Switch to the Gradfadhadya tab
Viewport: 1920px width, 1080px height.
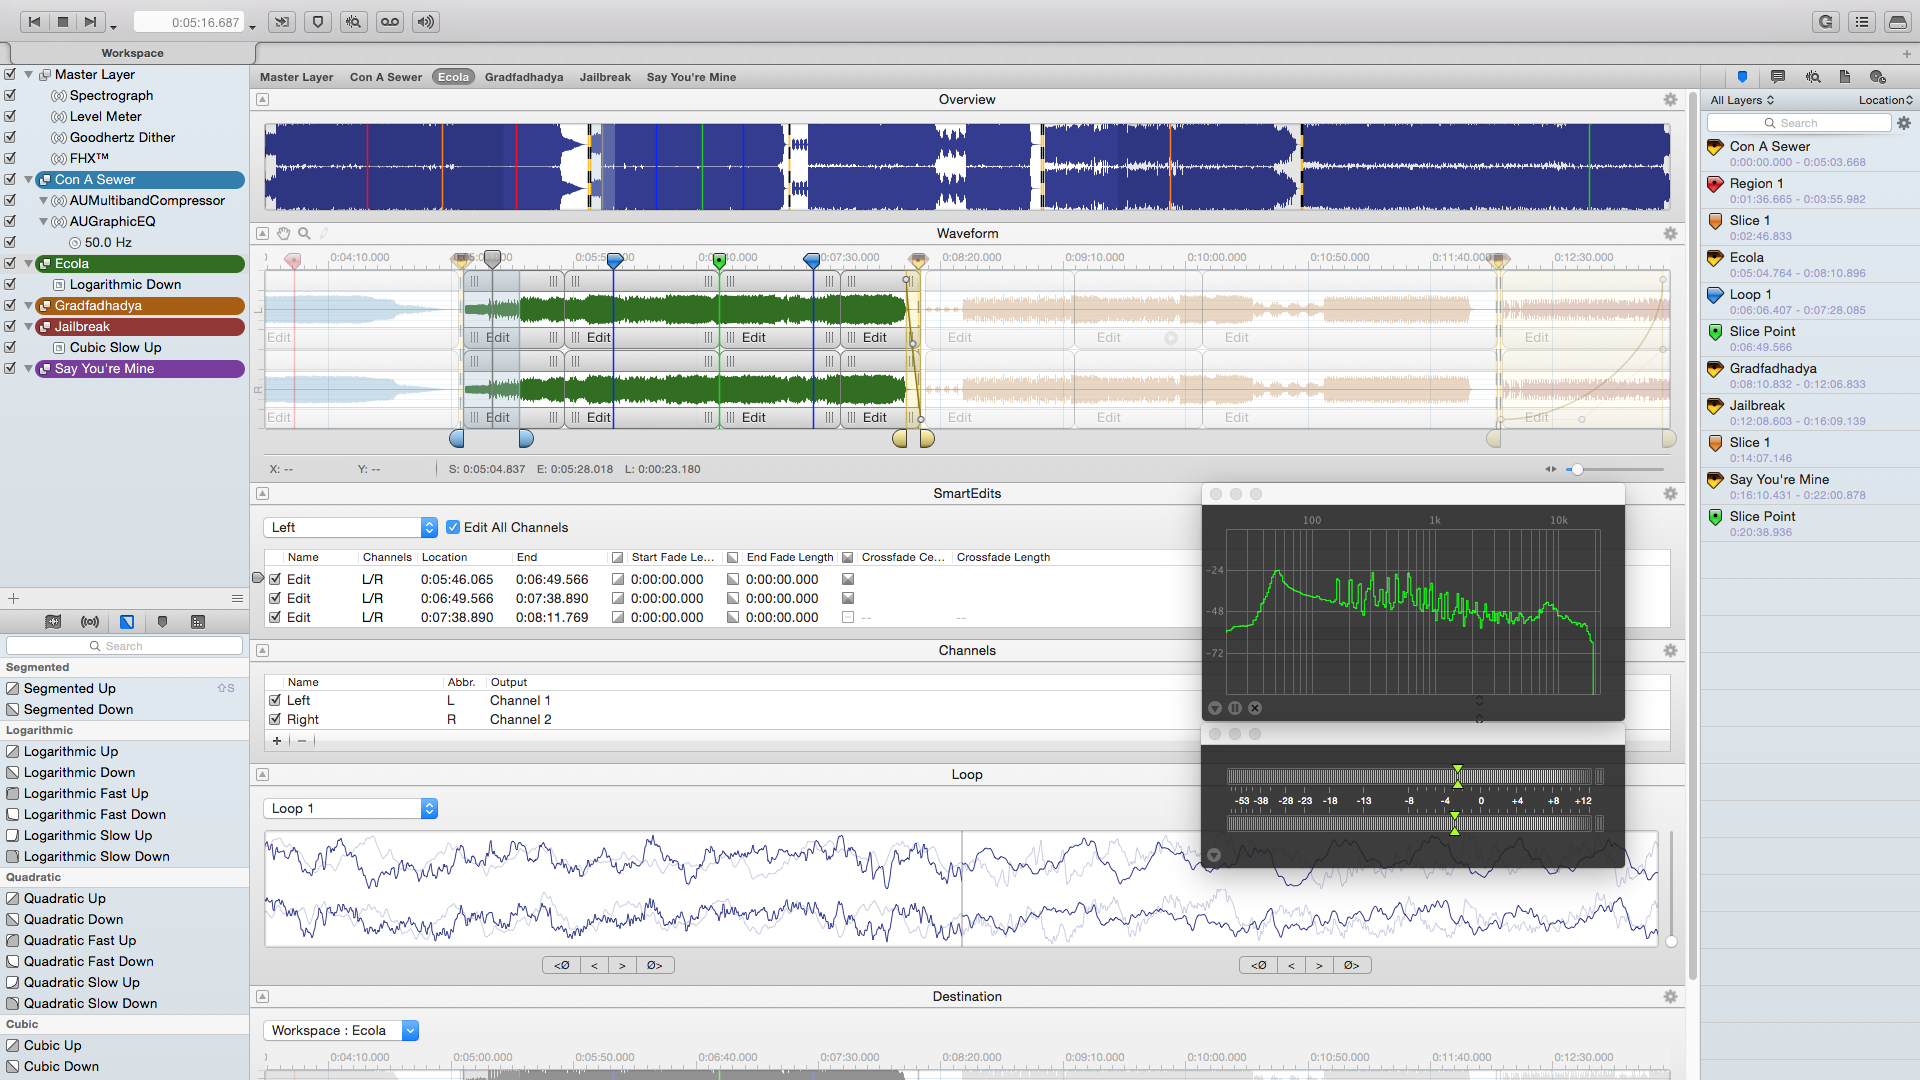pos(523,77)
